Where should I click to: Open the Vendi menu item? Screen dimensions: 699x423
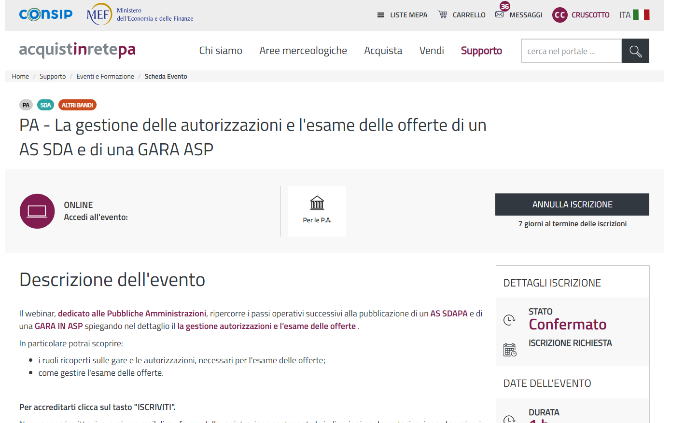click(x=432, y=51)
